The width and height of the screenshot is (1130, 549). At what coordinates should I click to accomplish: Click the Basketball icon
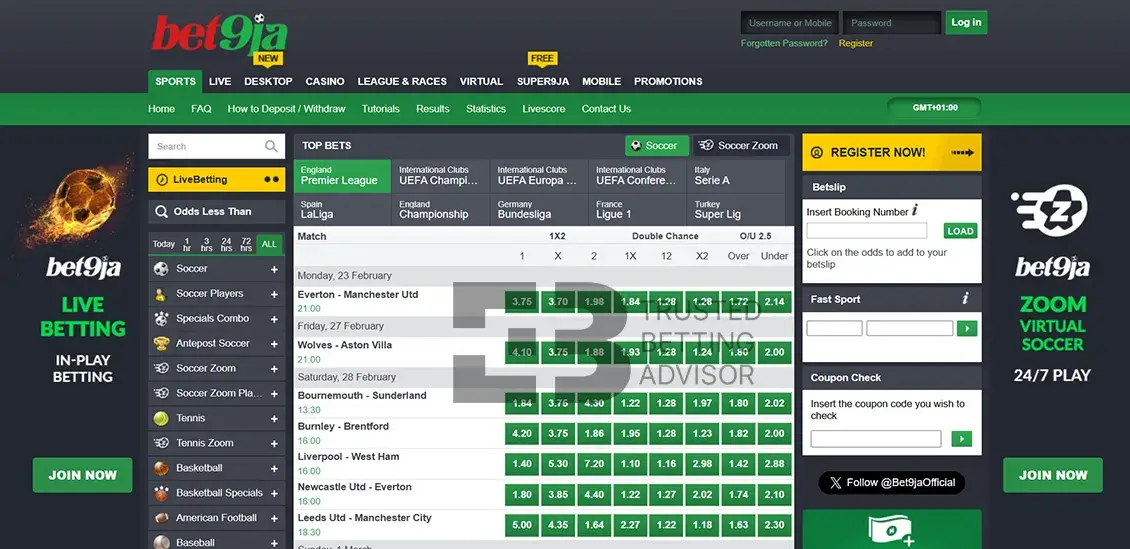[x=161, y=468]
